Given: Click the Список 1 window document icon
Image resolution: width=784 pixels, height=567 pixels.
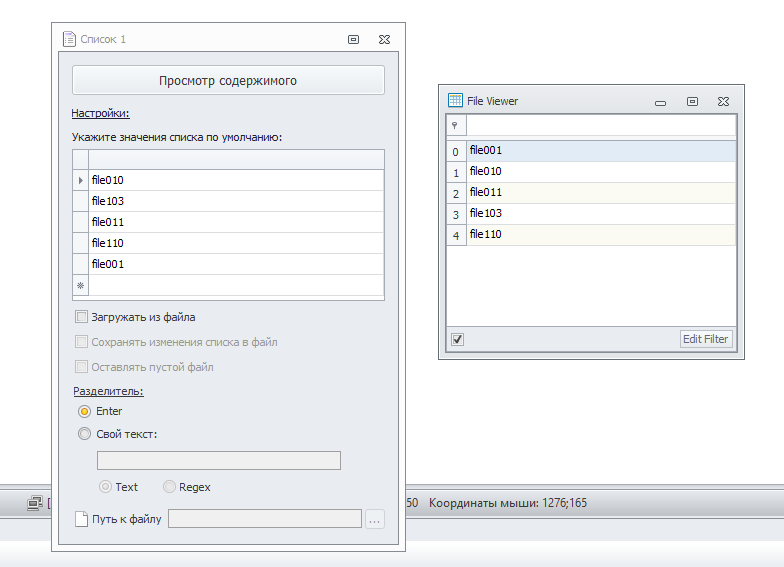Looking at the screenshot, I should [x=70, y=39].
